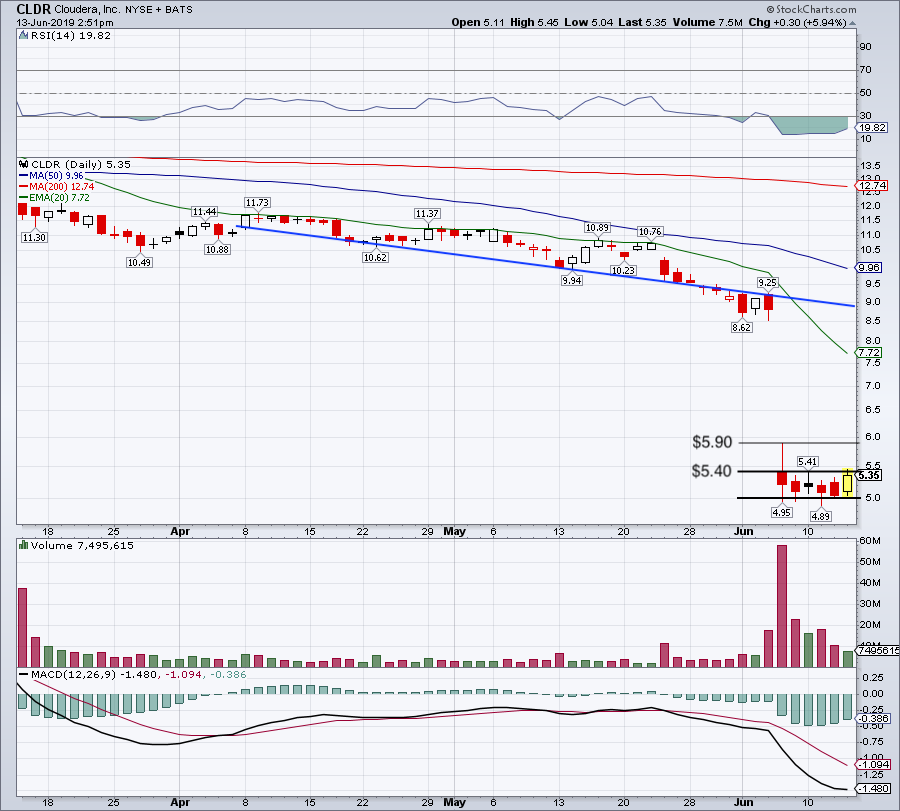Select the MA(200) 12.74 legend entry
This screenshot has height=811, width=900.
(56, 187)
